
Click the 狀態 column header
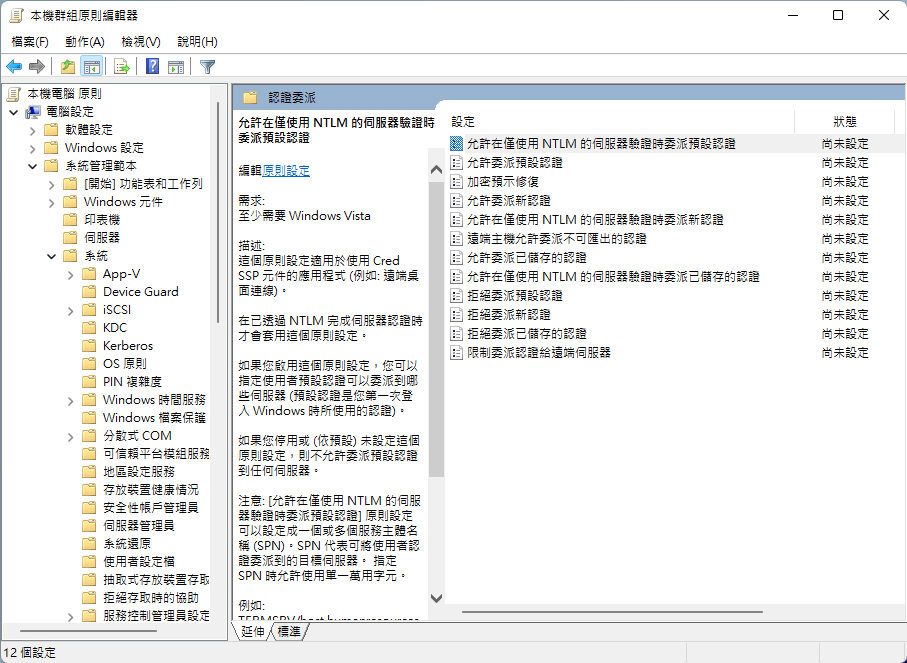(x=845, y=121)
